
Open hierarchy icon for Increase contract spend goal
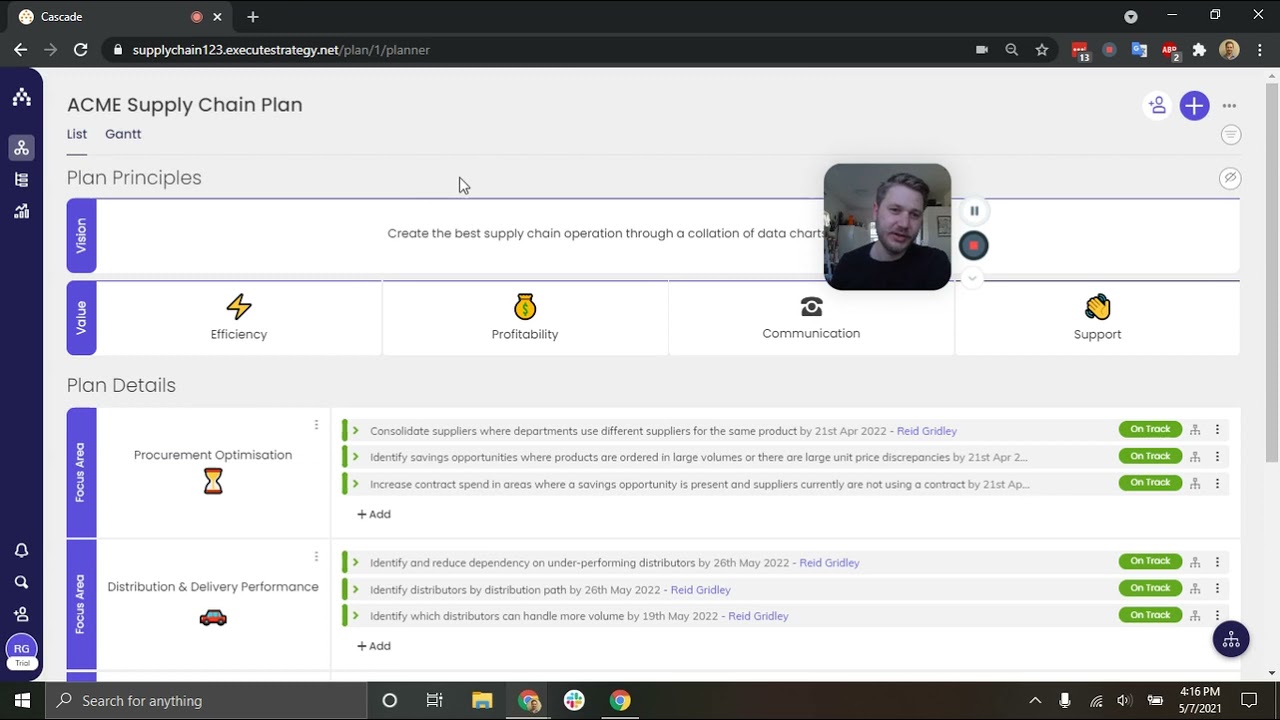(x=1195, y=483)
